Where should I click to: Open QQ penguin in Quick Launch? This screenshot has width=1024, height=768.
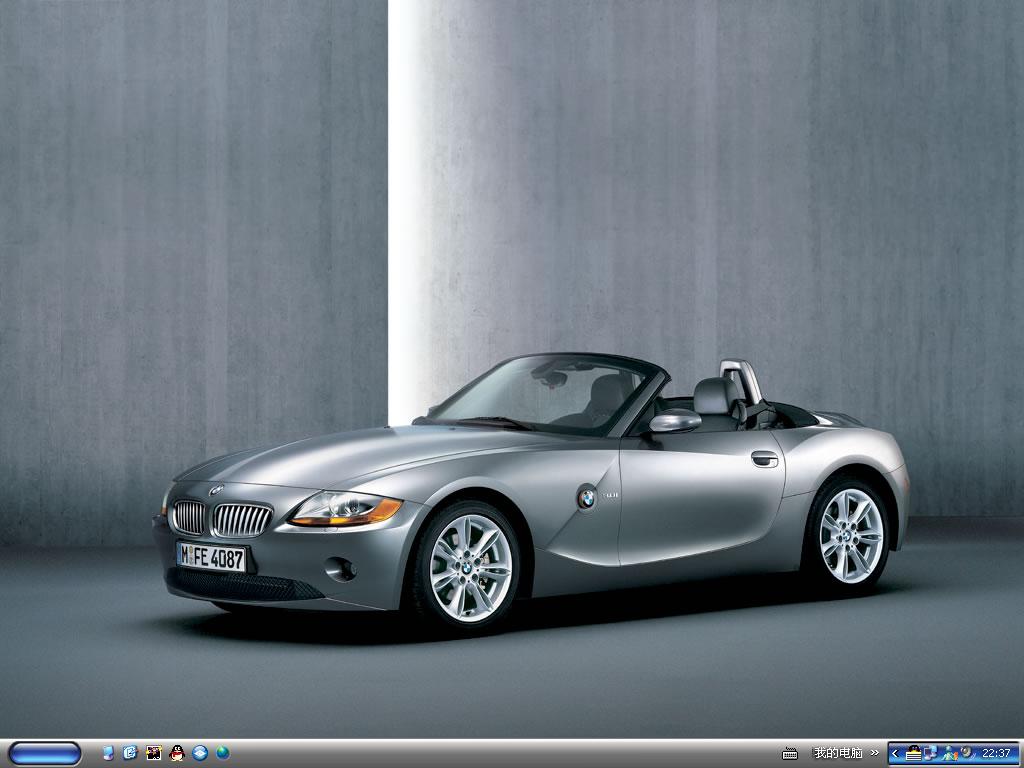(177, 753)
